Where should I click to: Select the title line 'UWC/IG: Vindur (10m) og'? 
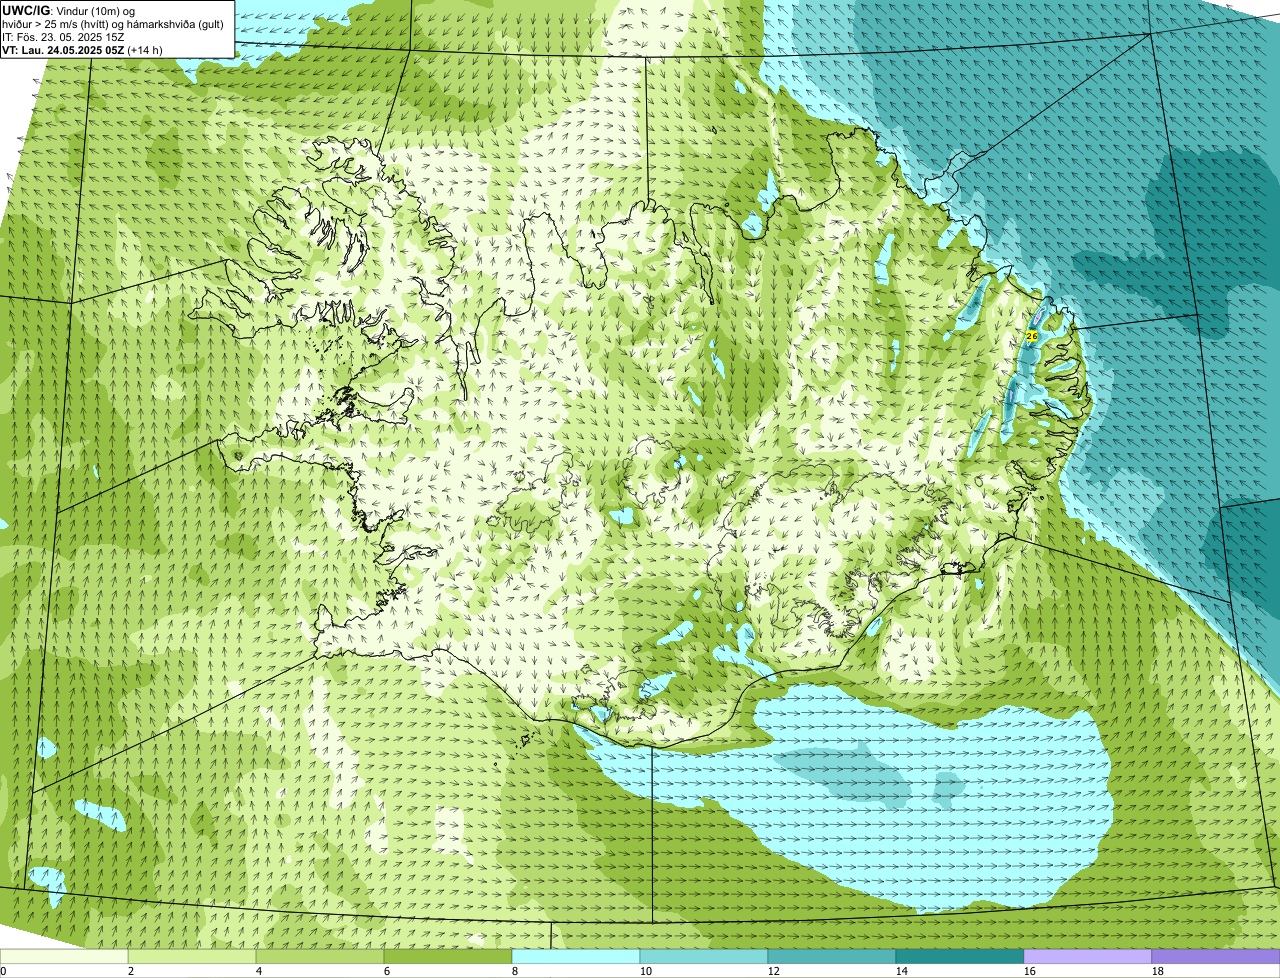pos(69,10)
